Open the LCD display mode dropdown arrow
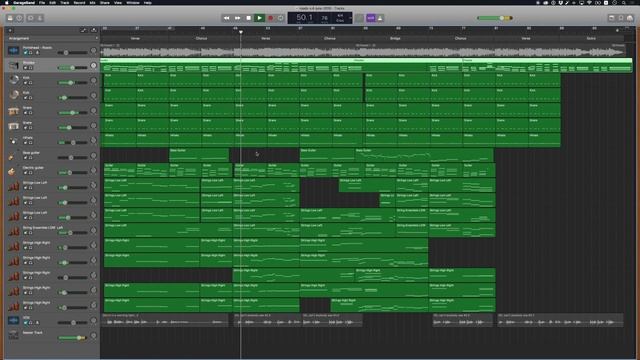 pyautogui.click(x=350, y=18)
